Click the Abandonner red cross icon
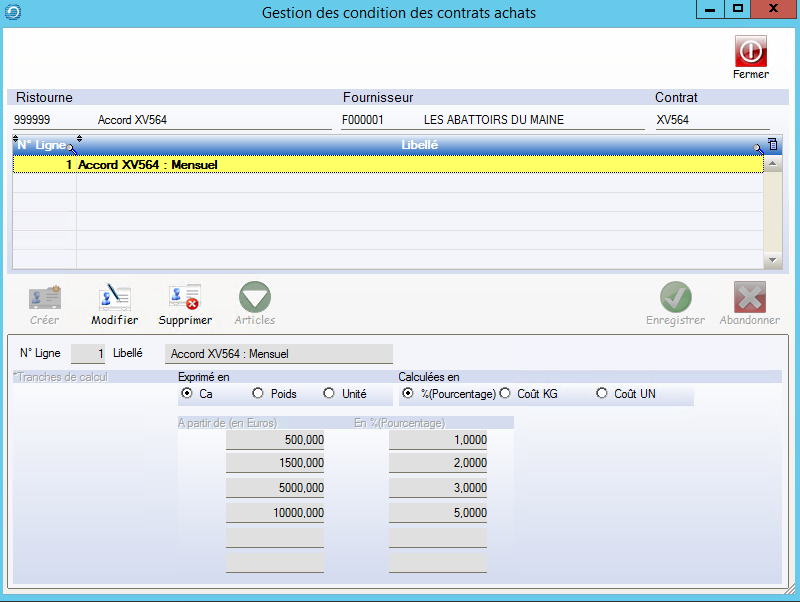The height and width of the screenshot is (602, 800). (749, 298)
